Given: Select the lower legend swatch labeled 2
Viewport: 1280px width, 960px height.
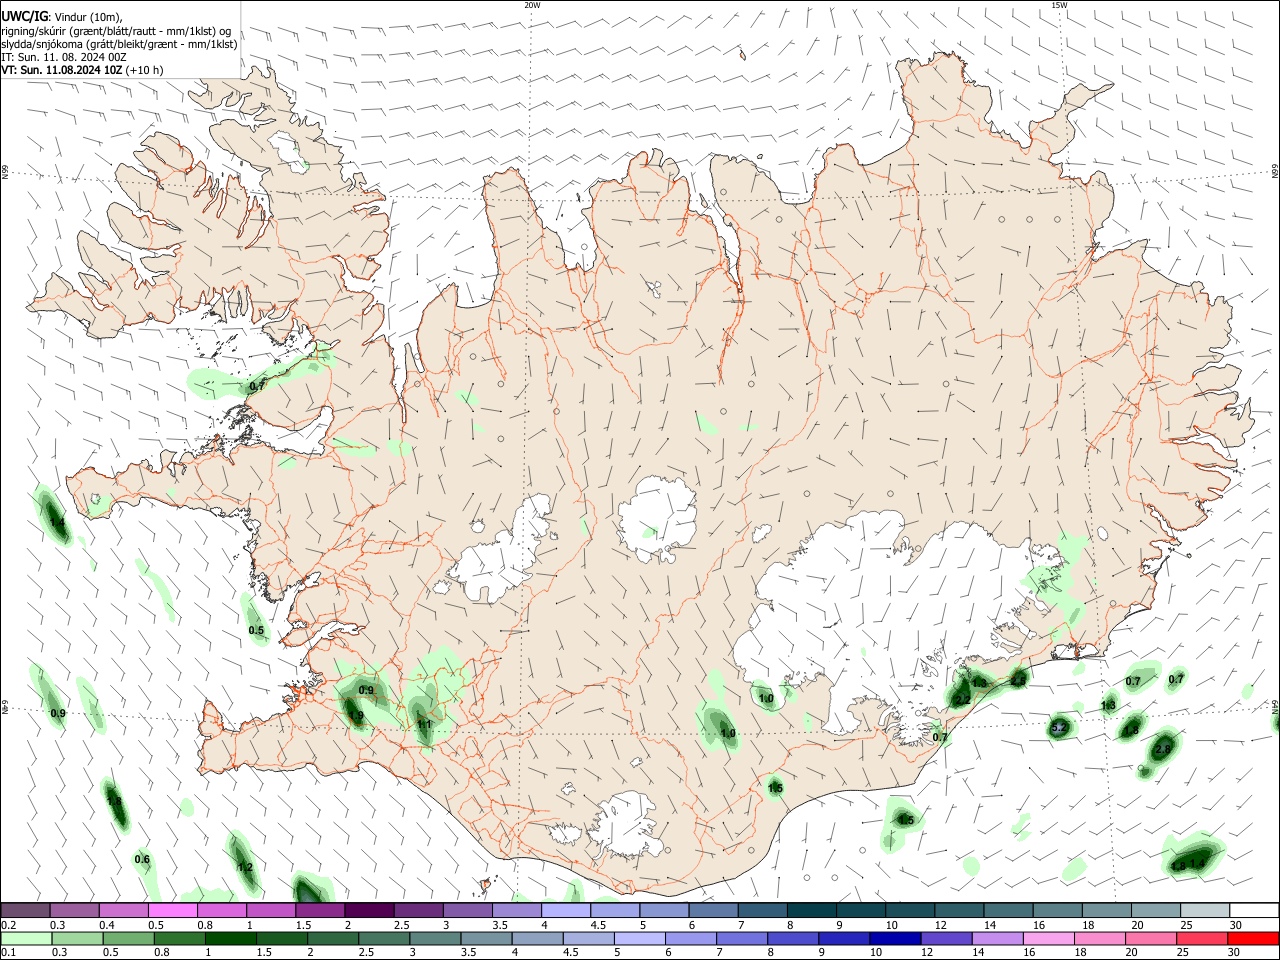Looking at the screenshot, I should point(334,939).
